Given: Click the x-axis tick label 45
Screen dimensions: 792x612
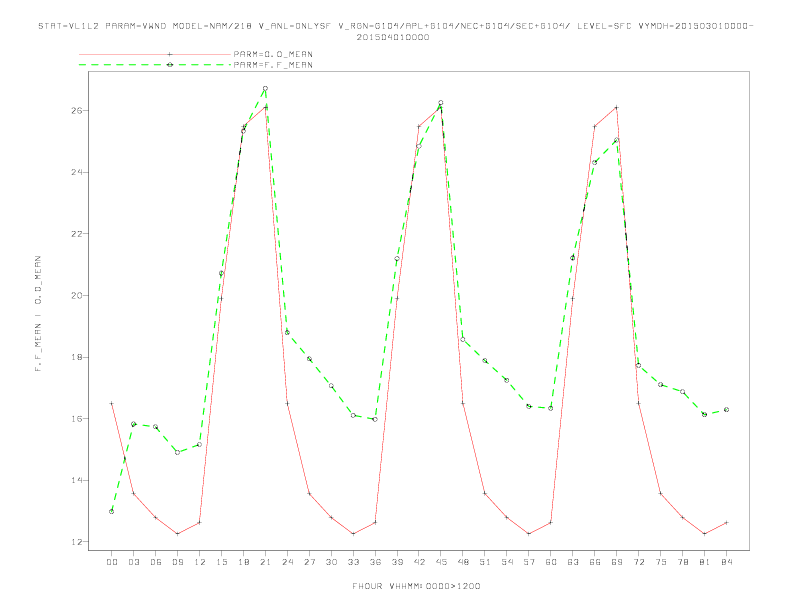Looking at the screenshot, I should 441,562.
